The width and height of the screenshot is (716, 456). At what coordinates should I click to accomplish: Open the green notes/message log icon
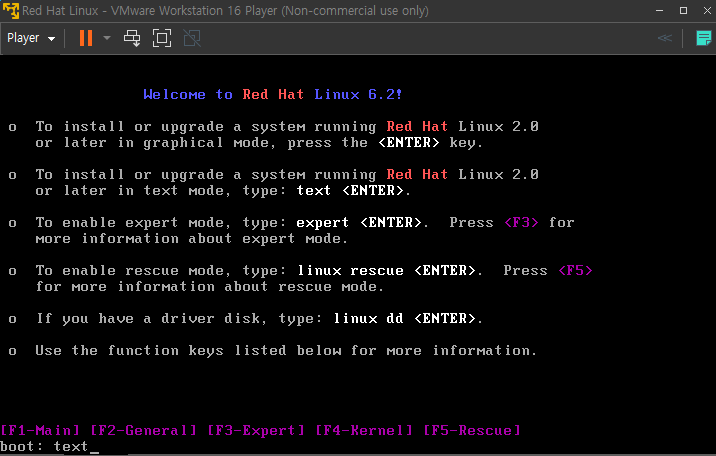tap(703, 38)
